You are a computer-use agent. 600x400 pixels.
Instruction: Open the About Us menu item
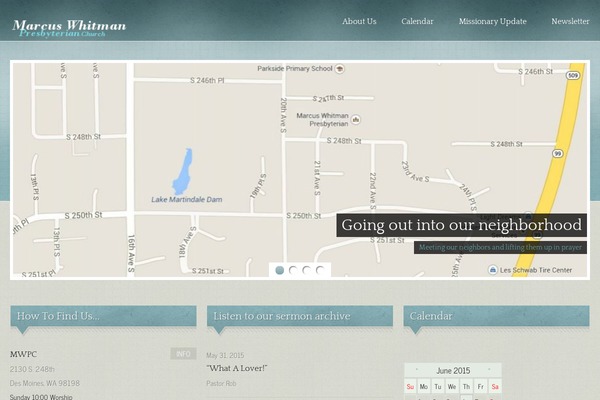359,21
